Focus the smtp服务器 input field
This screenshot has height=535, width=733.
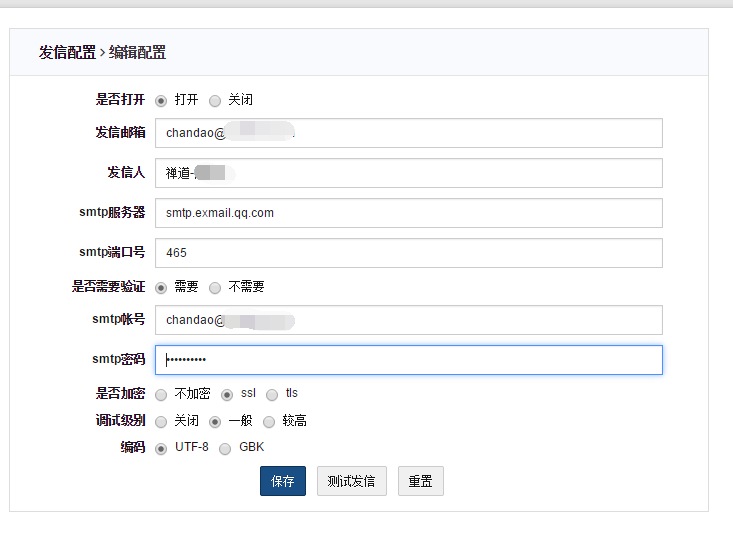pyautogui.click(x=408, y=213)
